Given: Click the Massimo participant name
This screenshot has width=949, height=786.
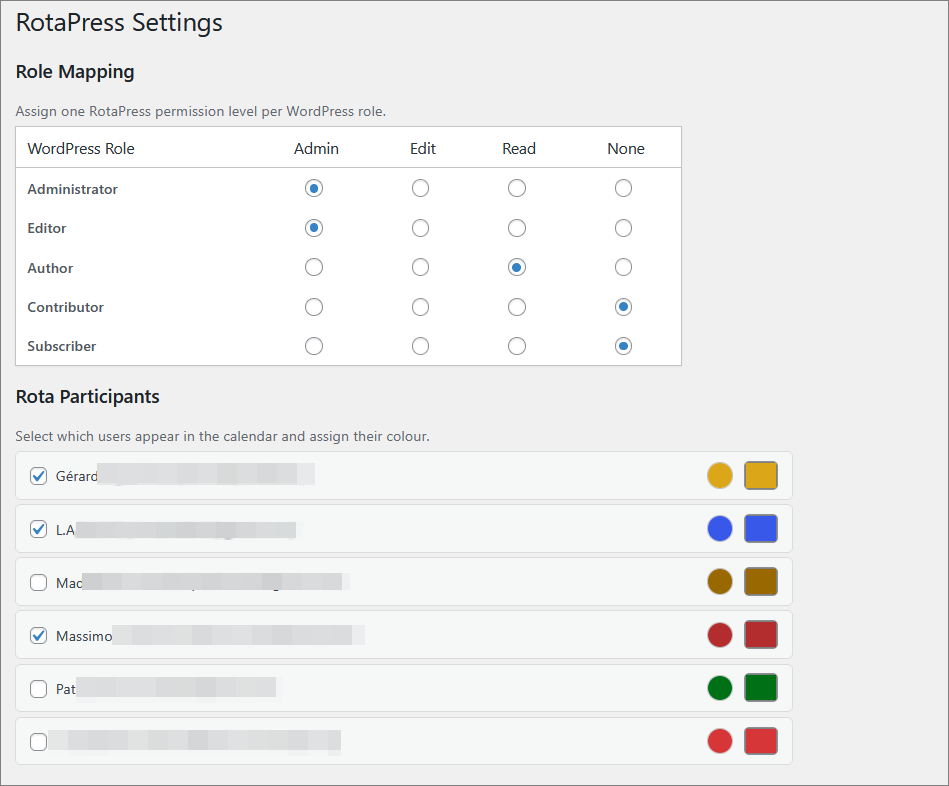Looking at the screenshot, I should point(84,637).
